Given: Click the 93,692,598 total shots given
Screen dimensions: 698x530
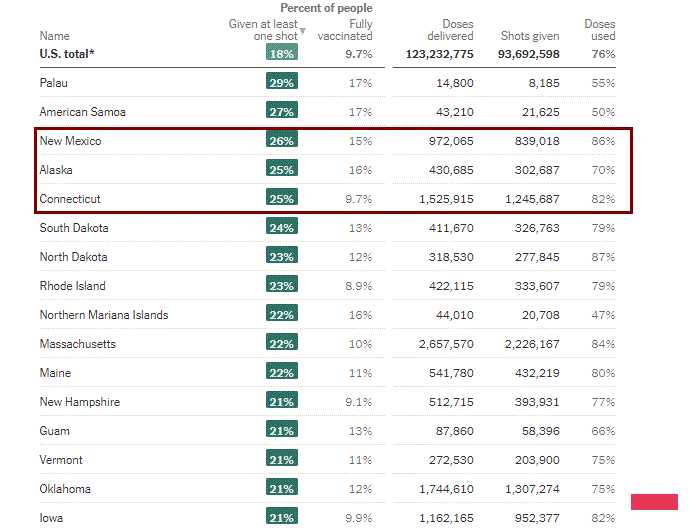Looking at the screenshot, I should (529, 54).
